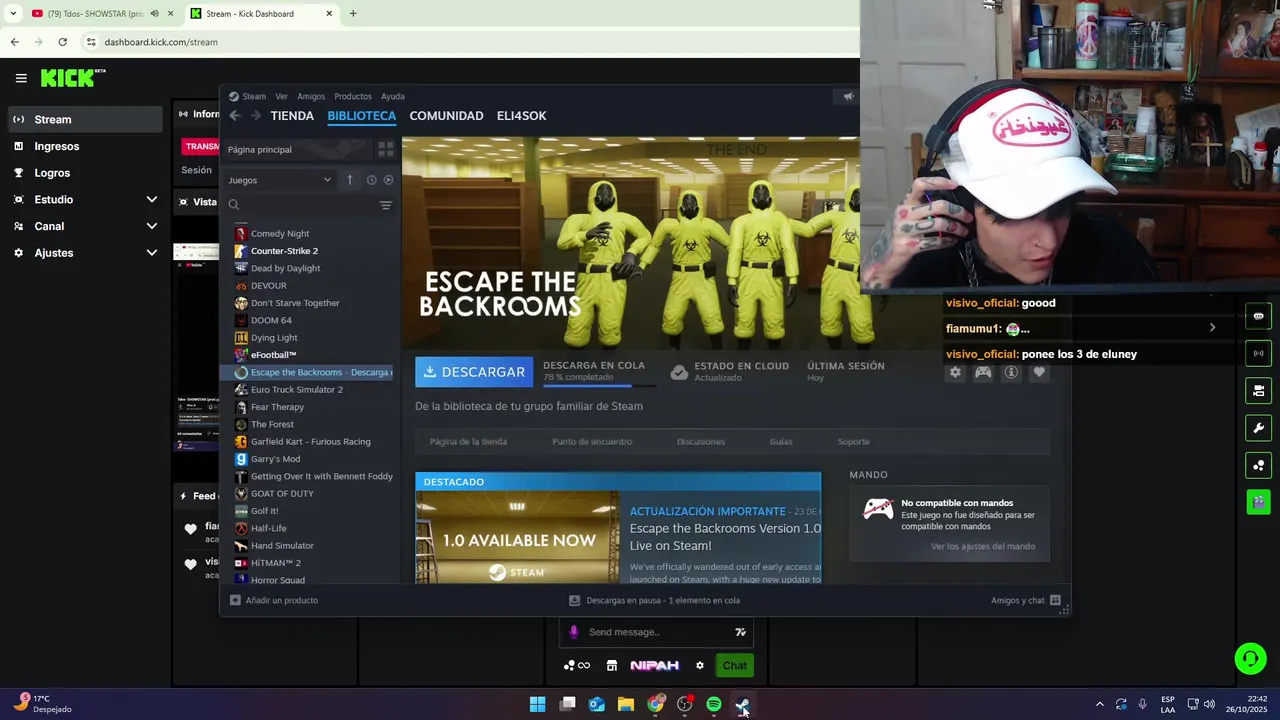Send chat with green Chat button
The width and height of the screenshot is (1280, 720).
735,665
